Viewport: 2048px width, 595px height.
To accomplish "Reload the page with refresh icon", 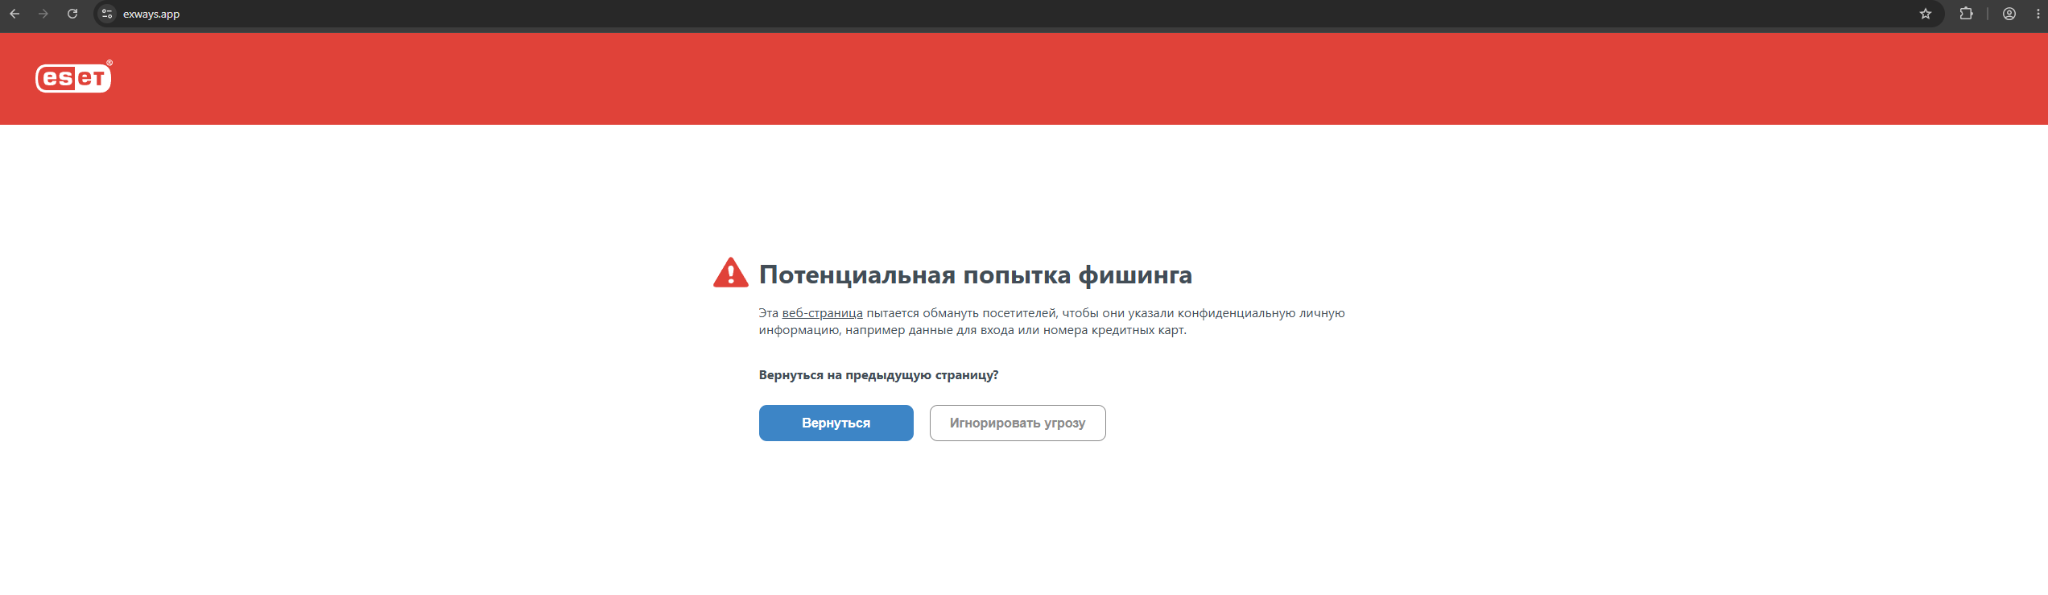I will pos(72,14).
